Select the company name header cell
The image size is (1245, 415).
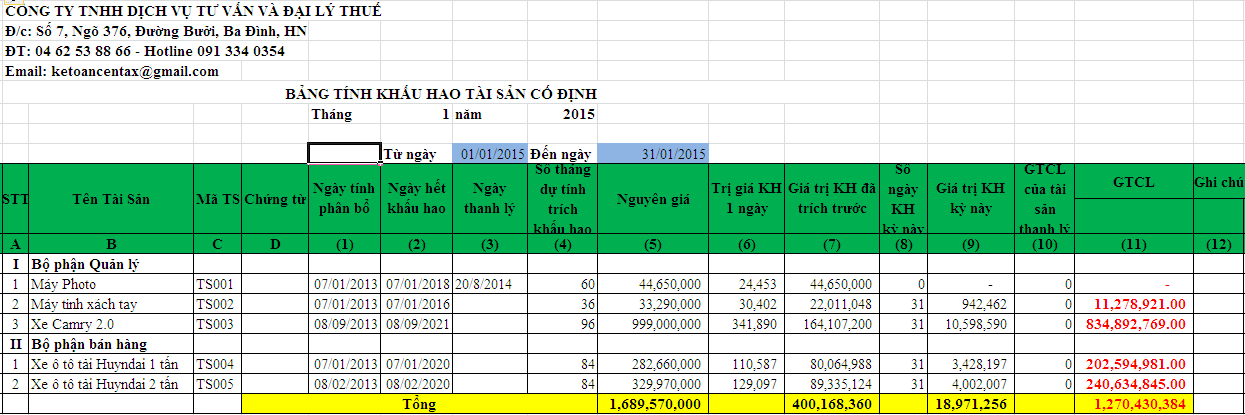coord(193,11)
